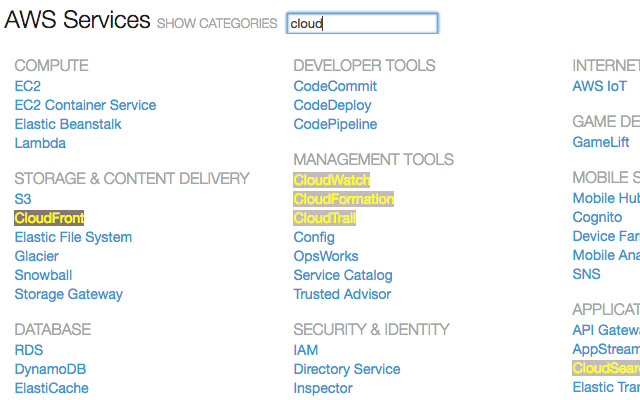Open the highlighted CloudFront link
The width and height of the screenshot is (640, 400).
click(x=49, y=218)
